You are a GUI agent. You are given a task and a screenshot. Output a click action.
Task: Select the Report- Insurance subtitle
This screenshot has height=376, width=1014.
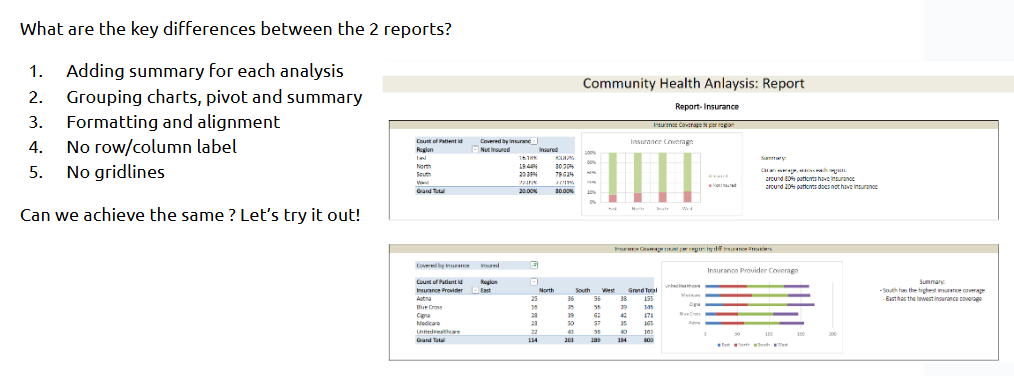[x=706, y=106]
